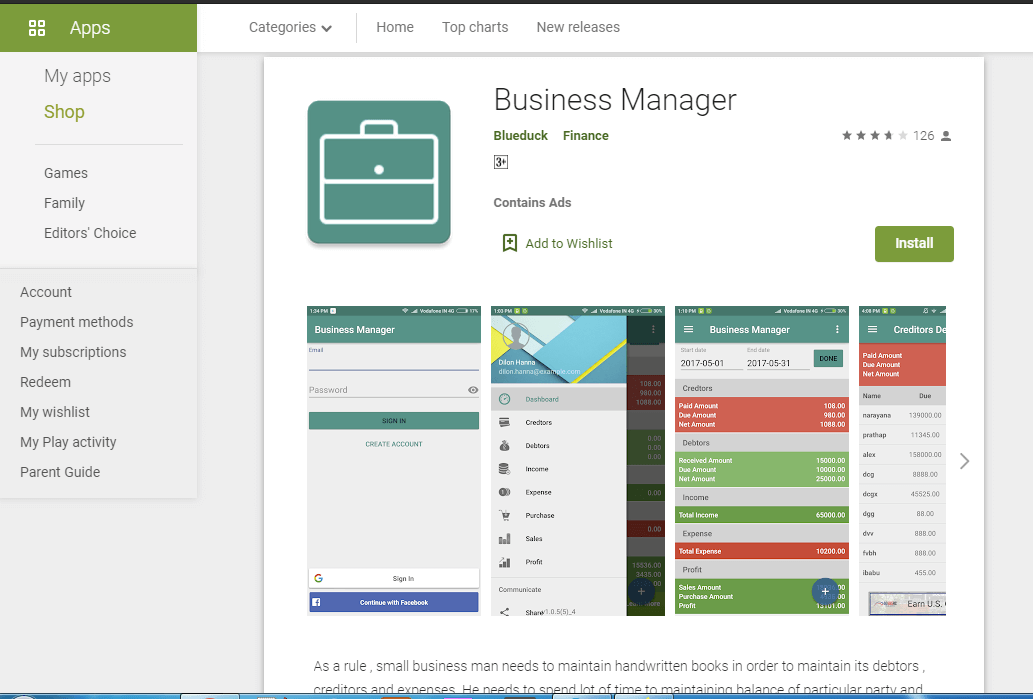Screen dimensions: 1033x699
Task: Click the 3+ content rating badge
Action: point(501,162)
